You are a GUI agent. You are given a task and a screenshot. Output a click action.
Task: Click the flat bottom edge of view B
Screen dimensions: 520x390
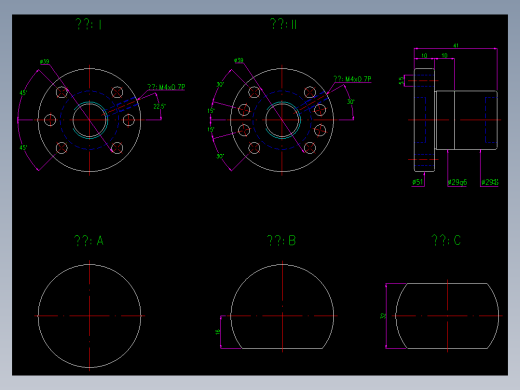pos(282,349)
